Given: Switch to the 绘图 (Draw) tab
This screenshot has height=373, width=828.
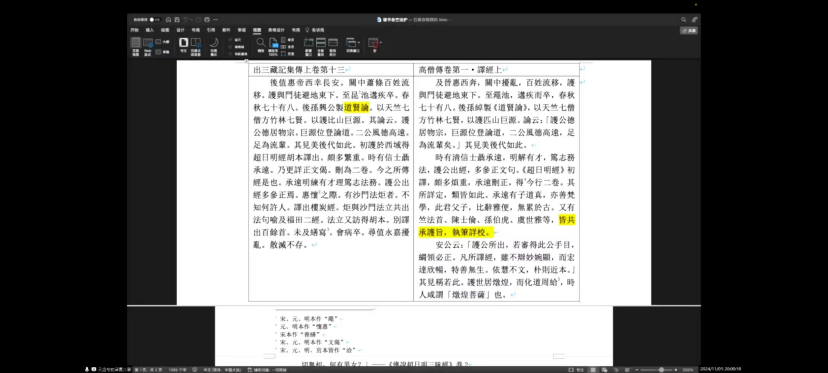Looking at the screenshot, I should click(165, 30).
